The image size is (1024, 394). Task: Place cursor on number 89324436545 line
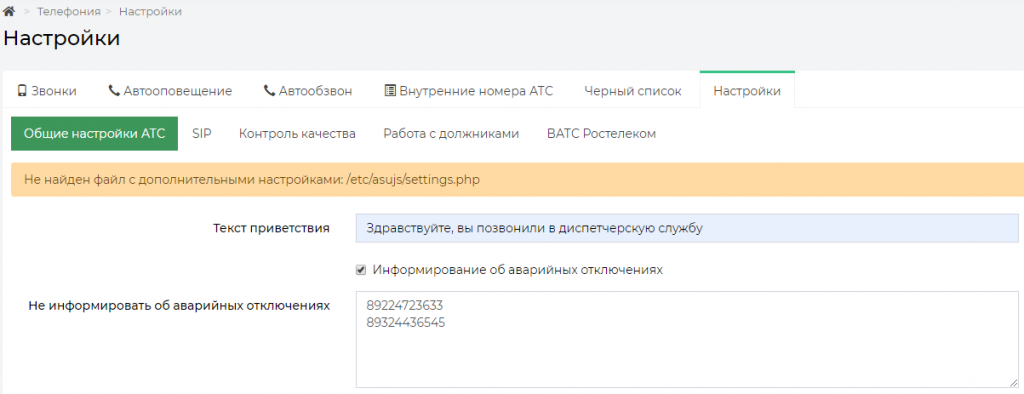click(x=406, y=322)
